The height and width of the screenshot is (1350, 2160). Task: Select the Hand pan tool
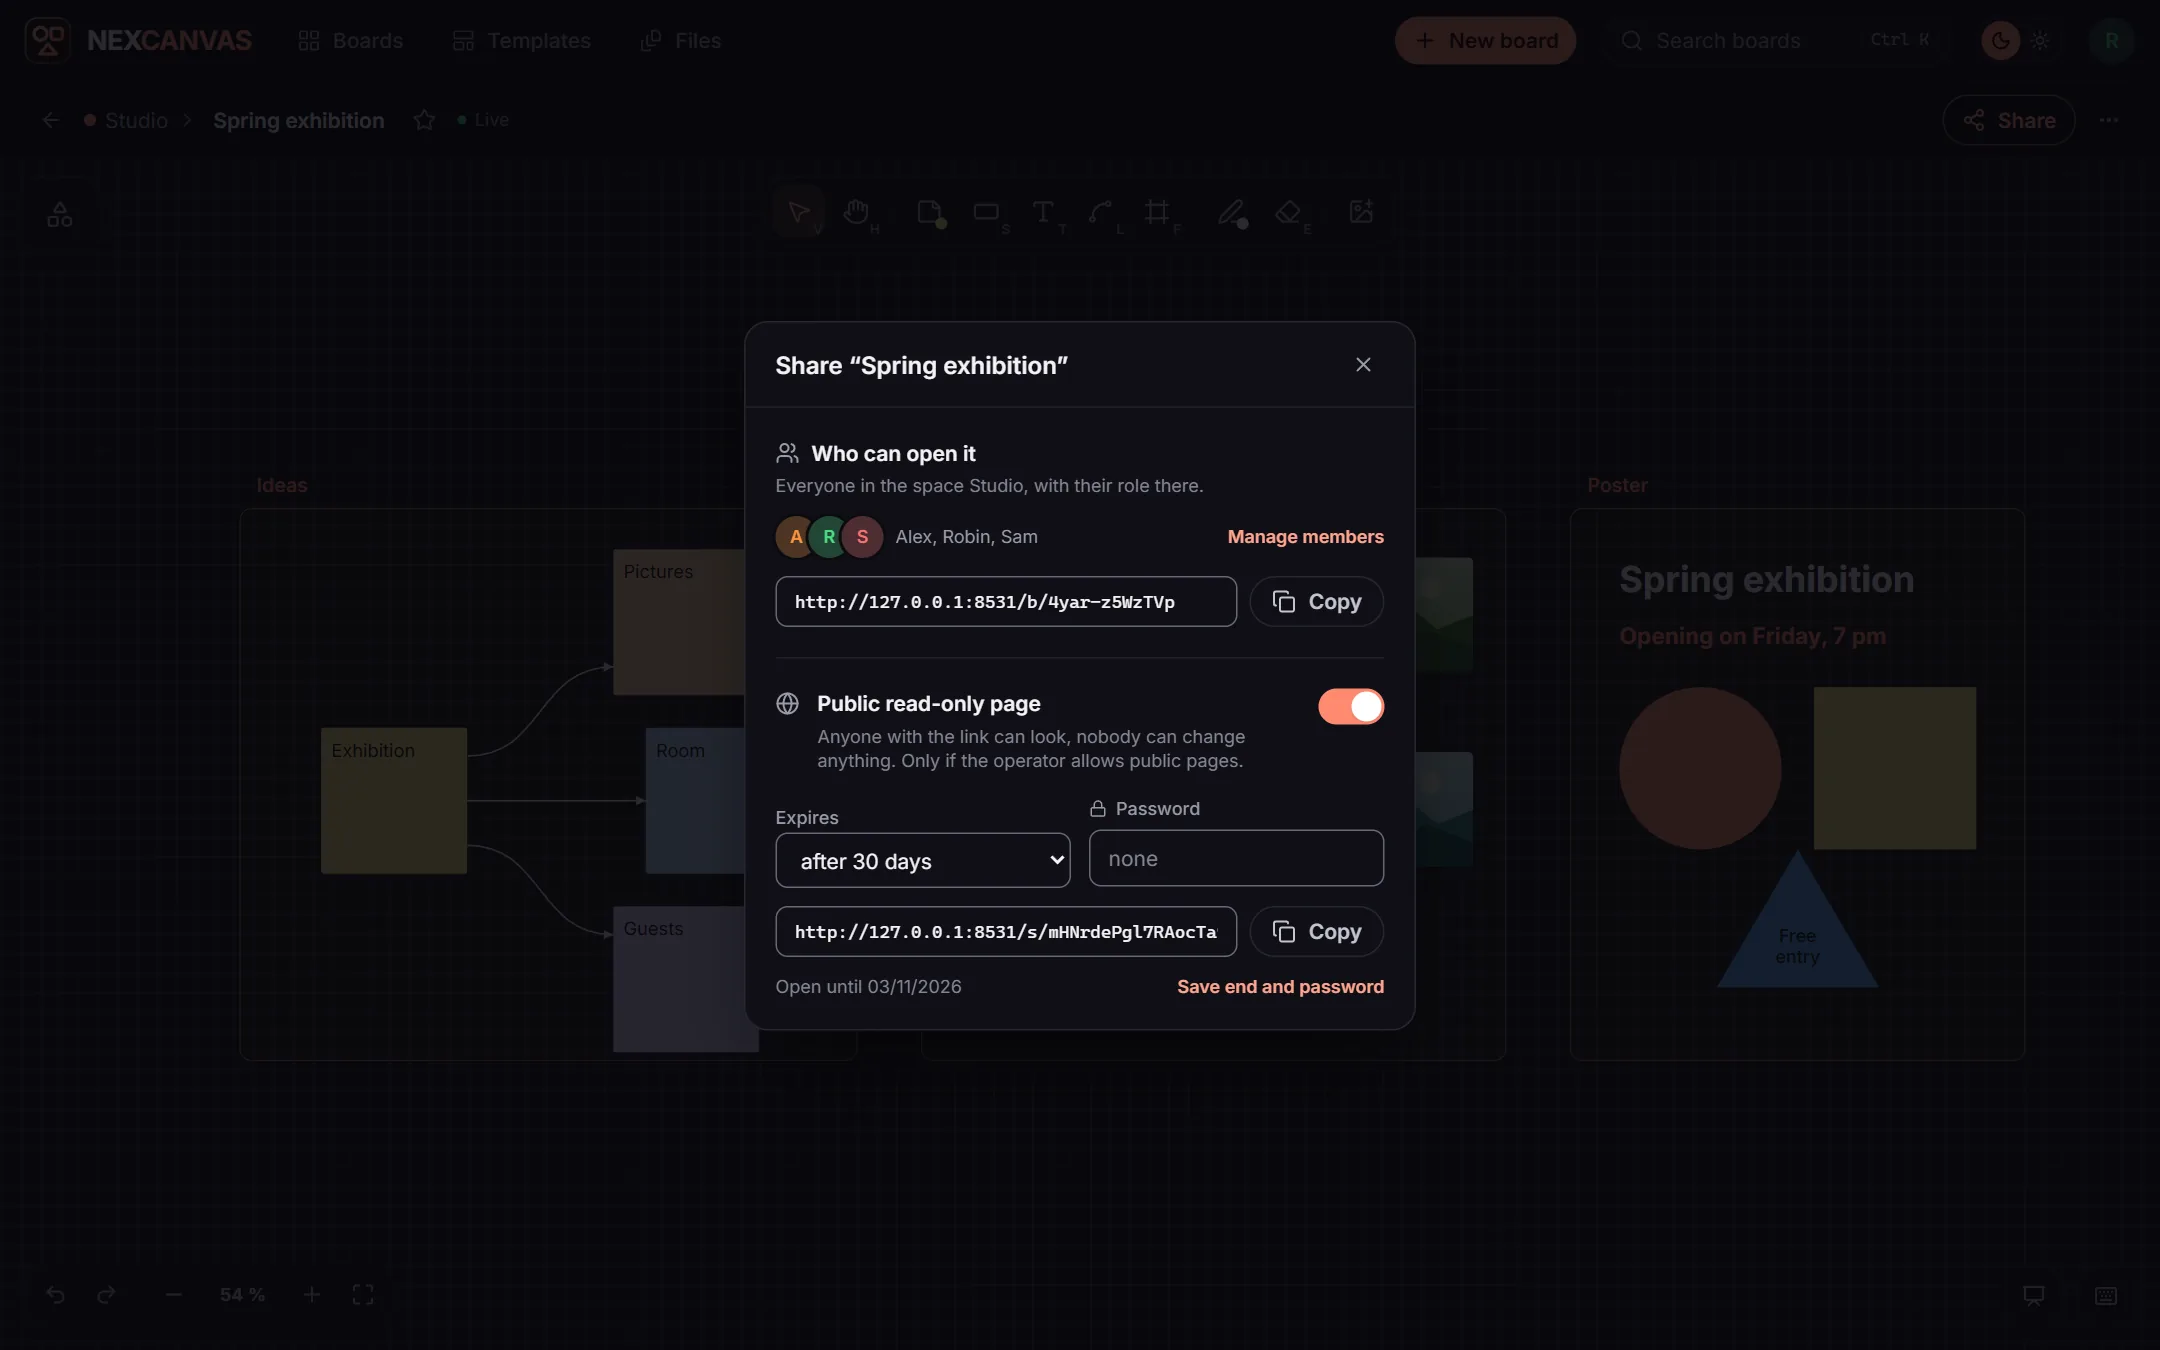click(x=857, y=212)
